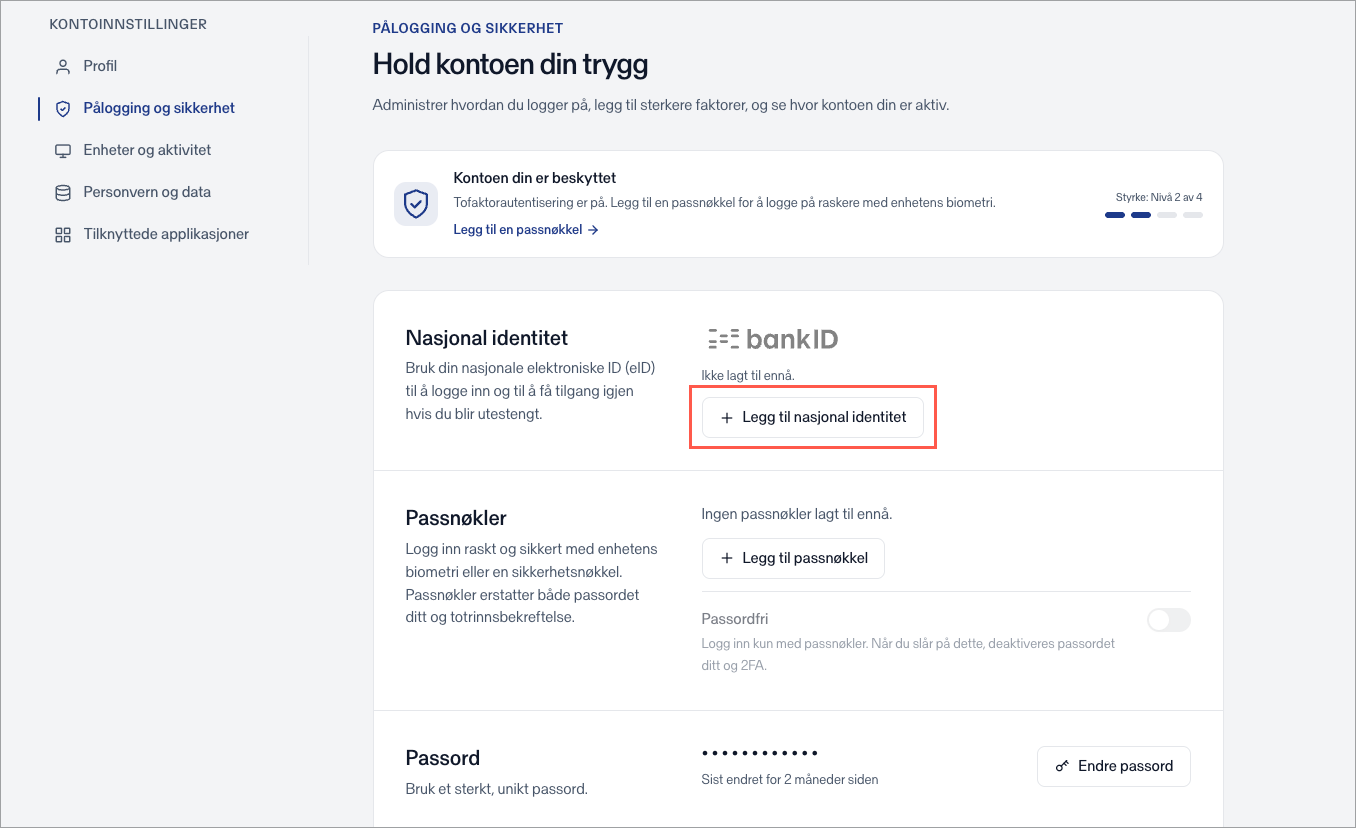Toggle the Passordfri switch

click(x=1168, y=620)
